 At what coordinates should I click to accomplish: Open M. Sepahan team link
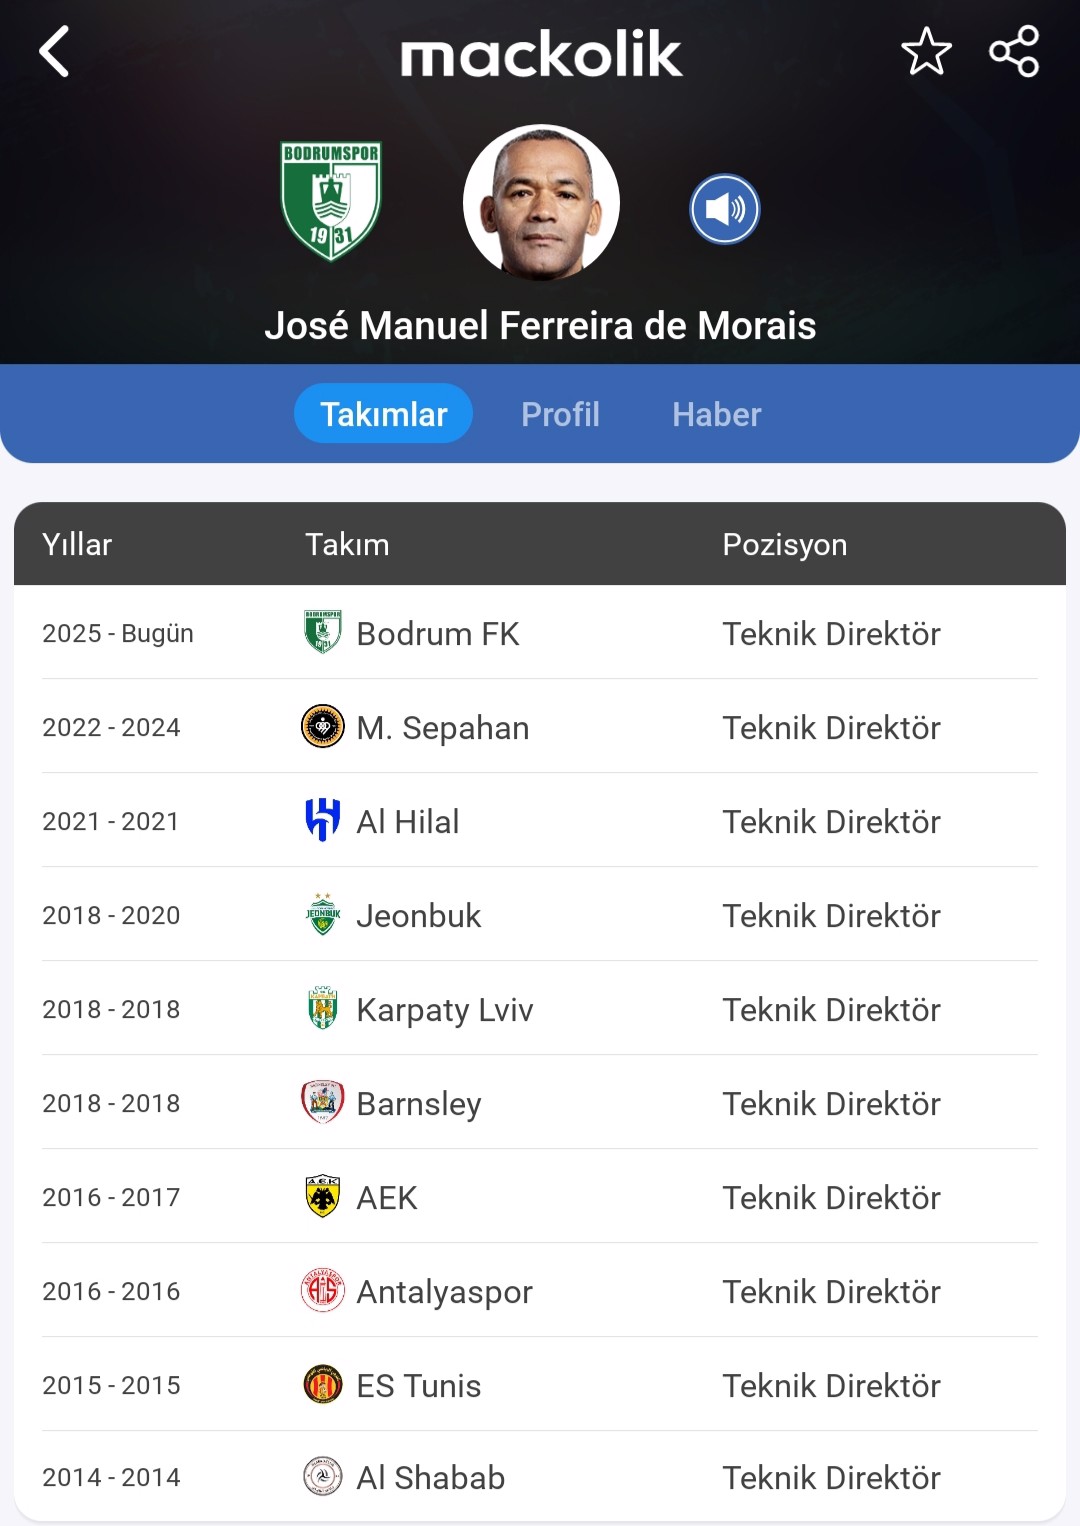click(x=443, y=727)
